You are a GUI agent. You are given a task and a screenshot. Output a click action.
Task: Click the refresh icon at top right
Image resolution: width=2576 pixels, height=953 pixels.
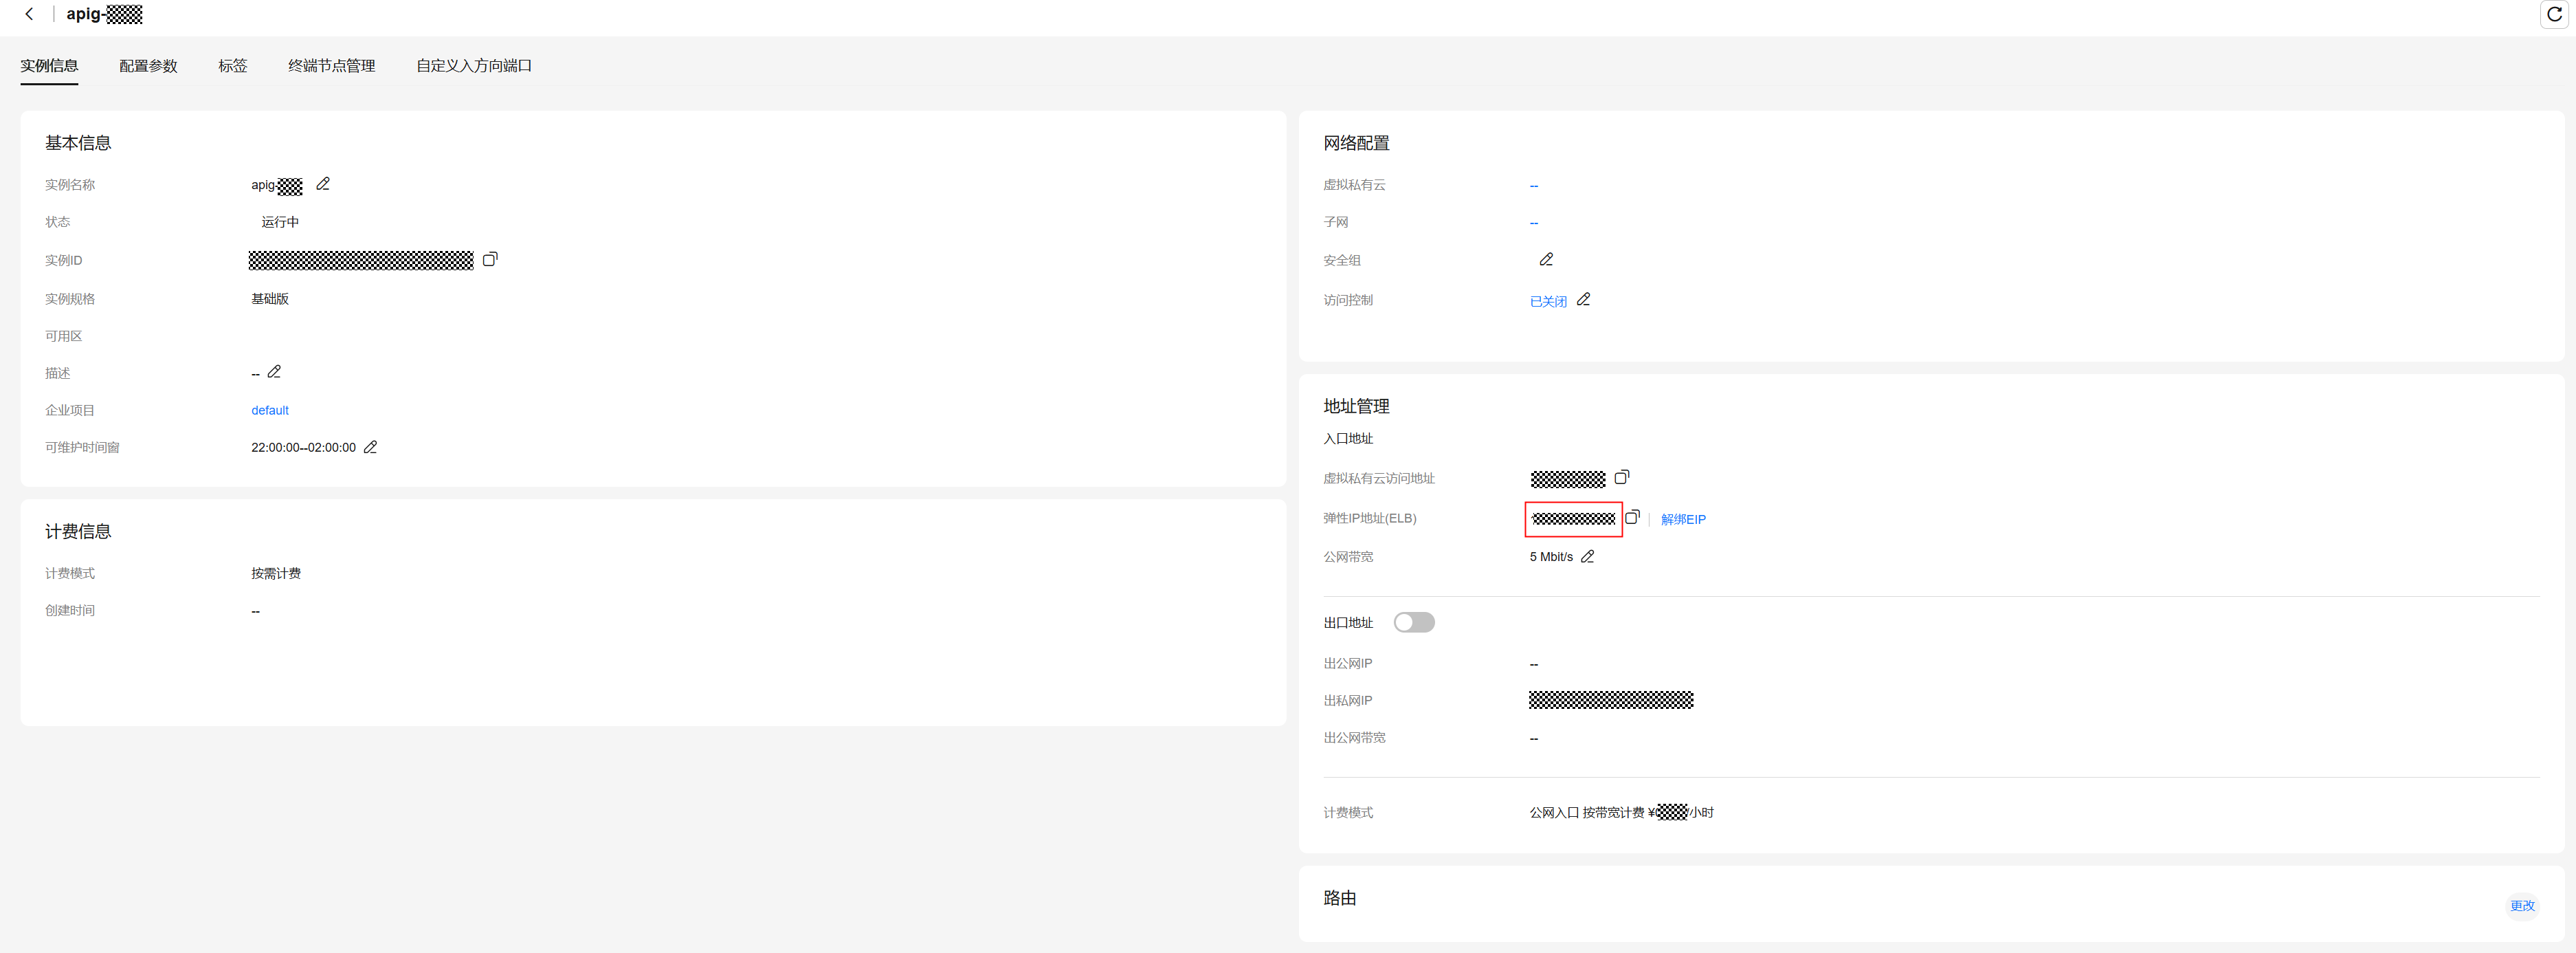(x=2554, y=14)
